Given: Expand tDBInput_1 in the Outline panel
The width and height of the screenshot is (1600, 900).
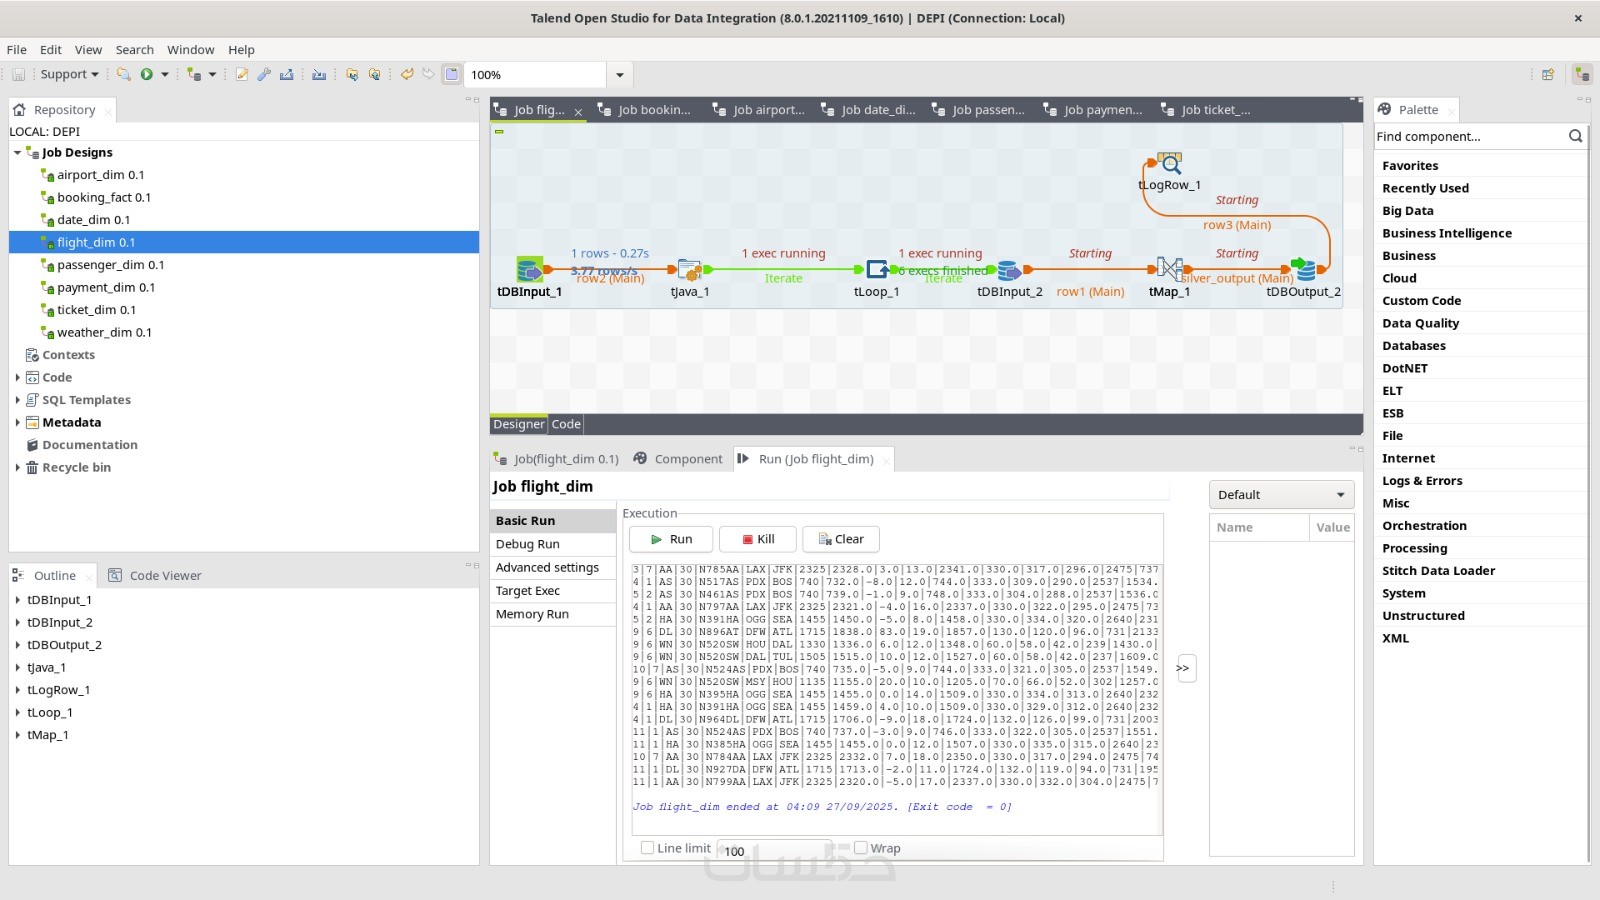Looking at the screenshot, I should [x=18, y=600].
